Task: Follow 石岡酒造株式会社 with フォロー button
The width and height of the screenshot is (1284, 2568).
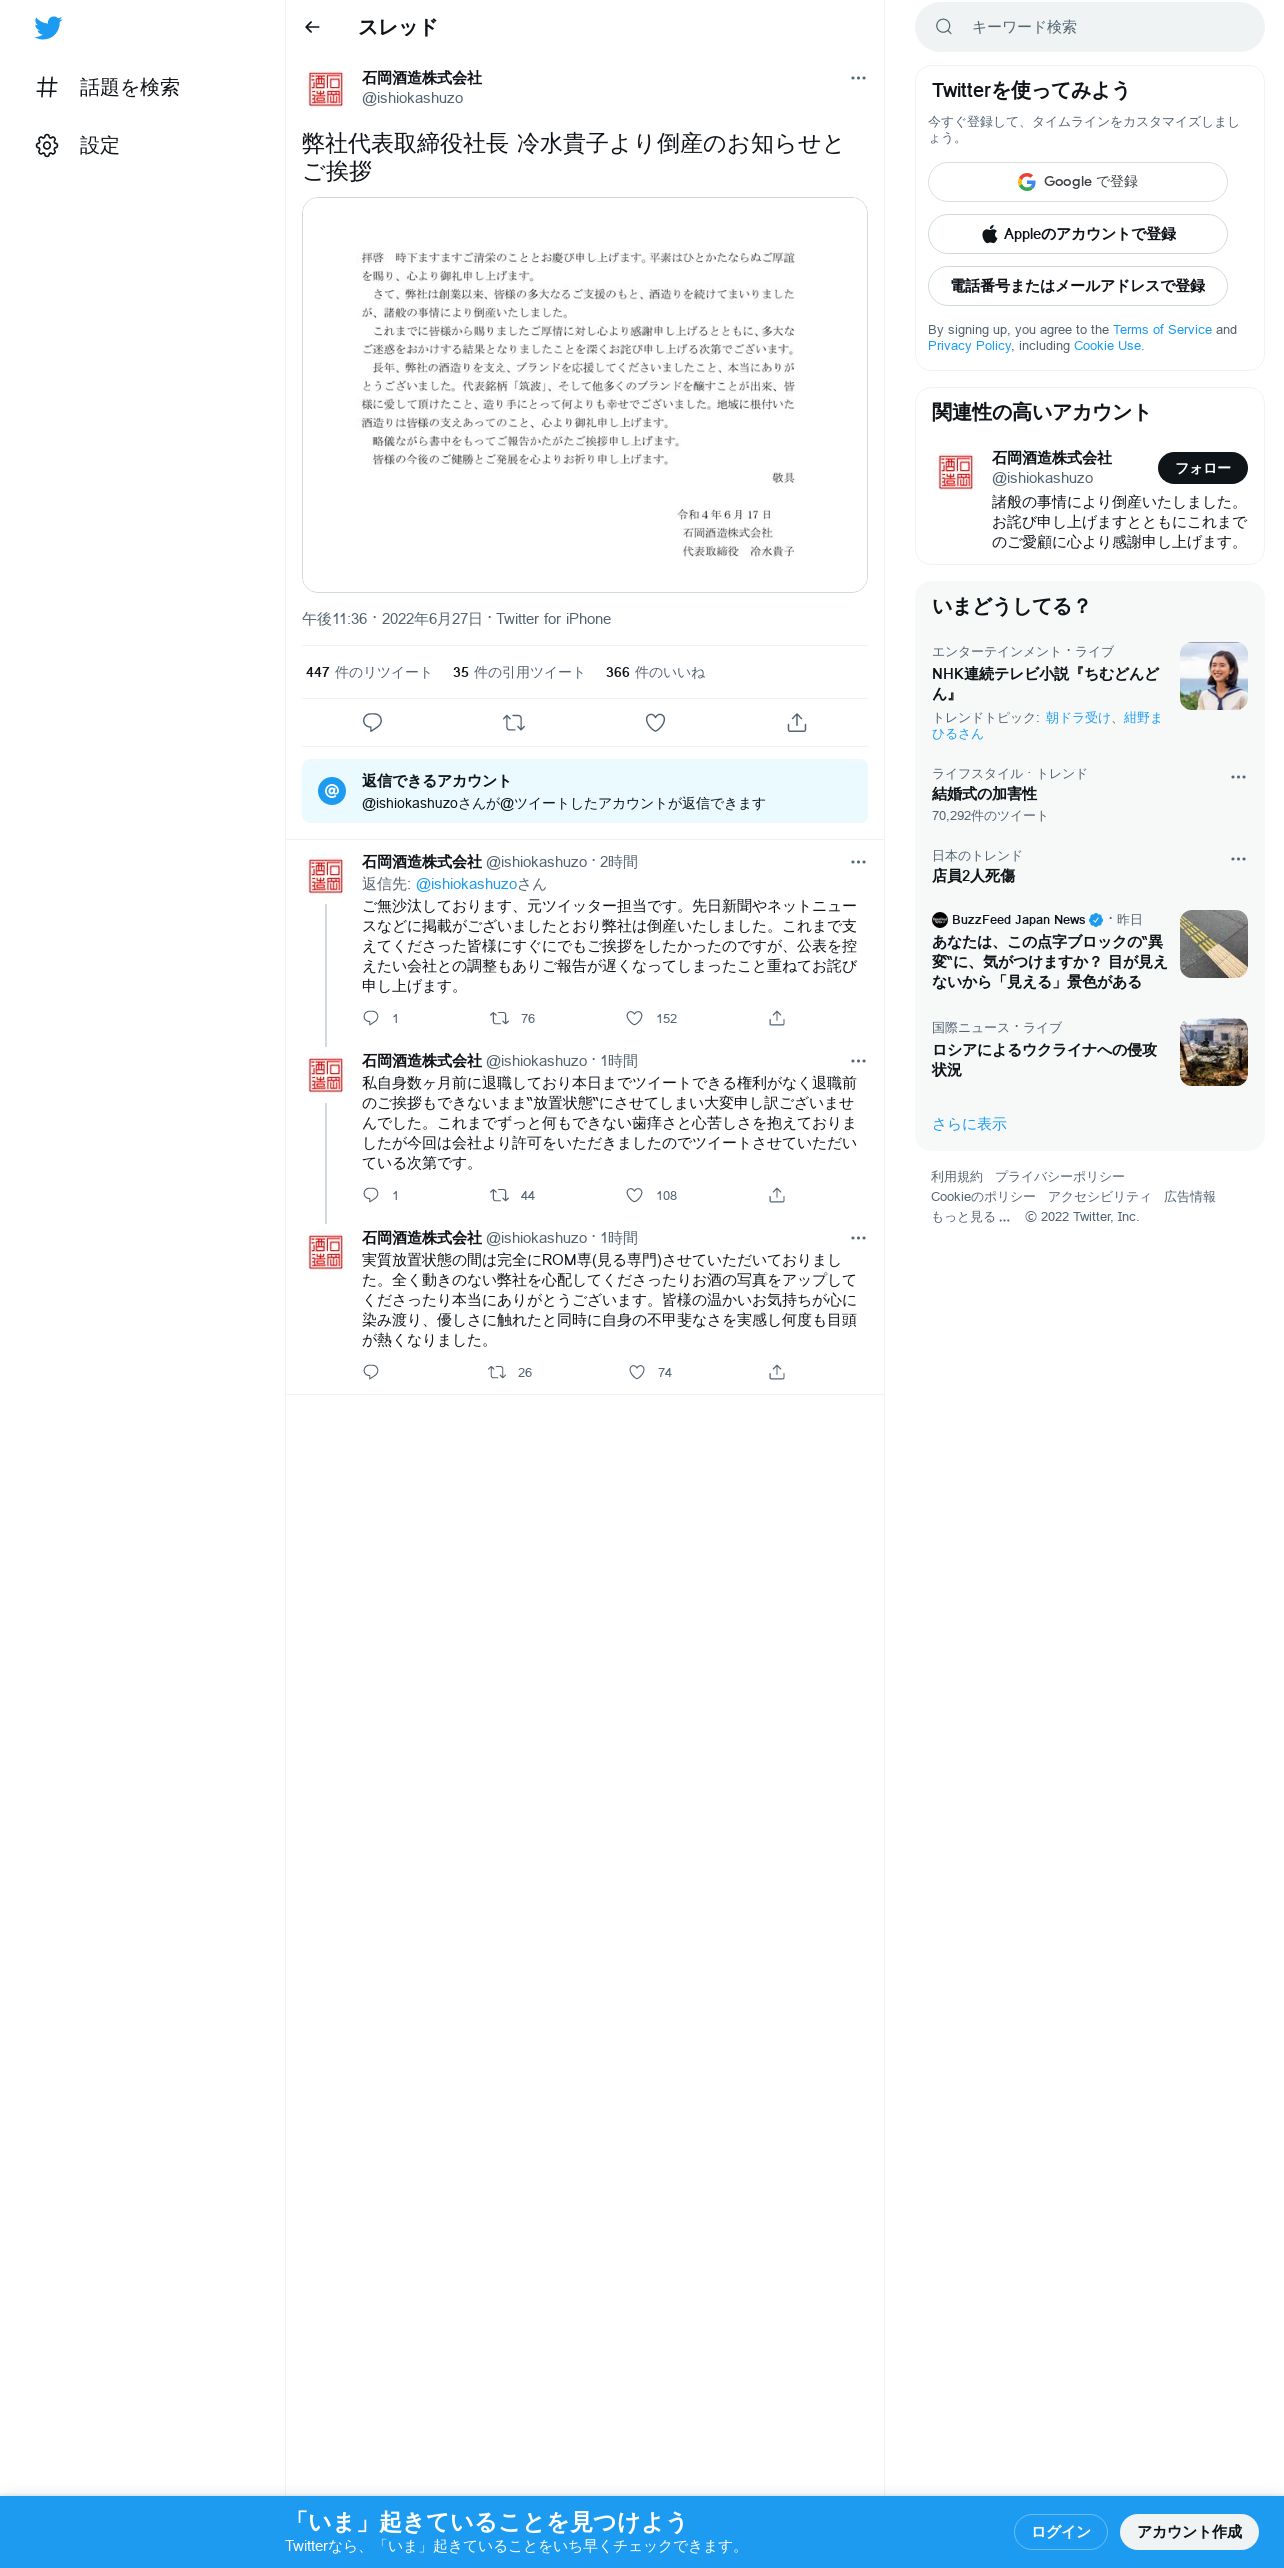Action: [1203, 468]
